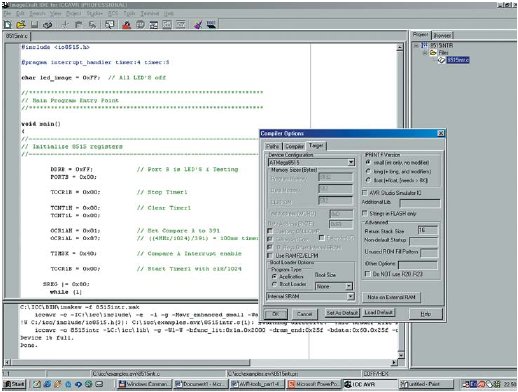Select the Project tab in right panel
The width and height of the screenshot is (518, 392).
point(420,35)
